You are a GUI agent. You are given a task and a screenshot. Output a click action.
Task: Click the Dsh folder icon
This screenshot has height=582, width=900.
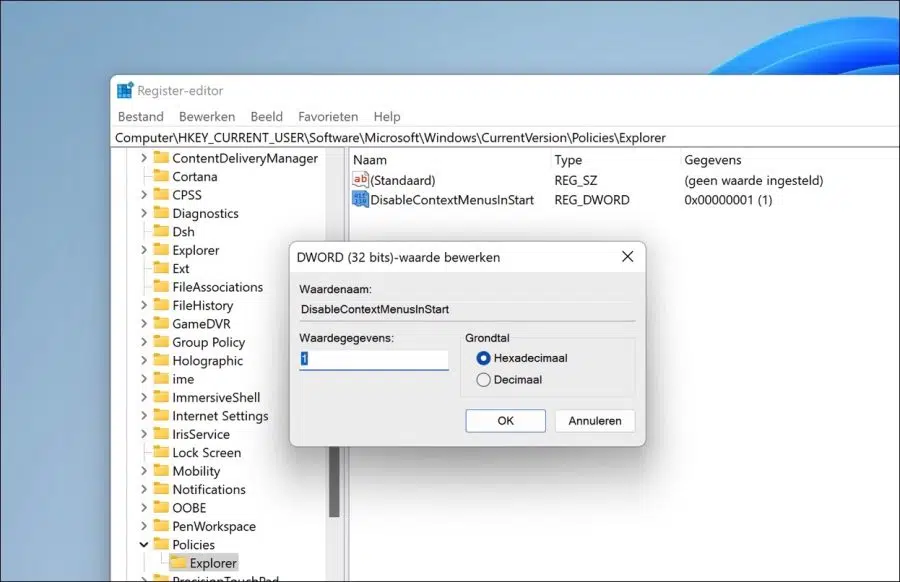(161, 231)
